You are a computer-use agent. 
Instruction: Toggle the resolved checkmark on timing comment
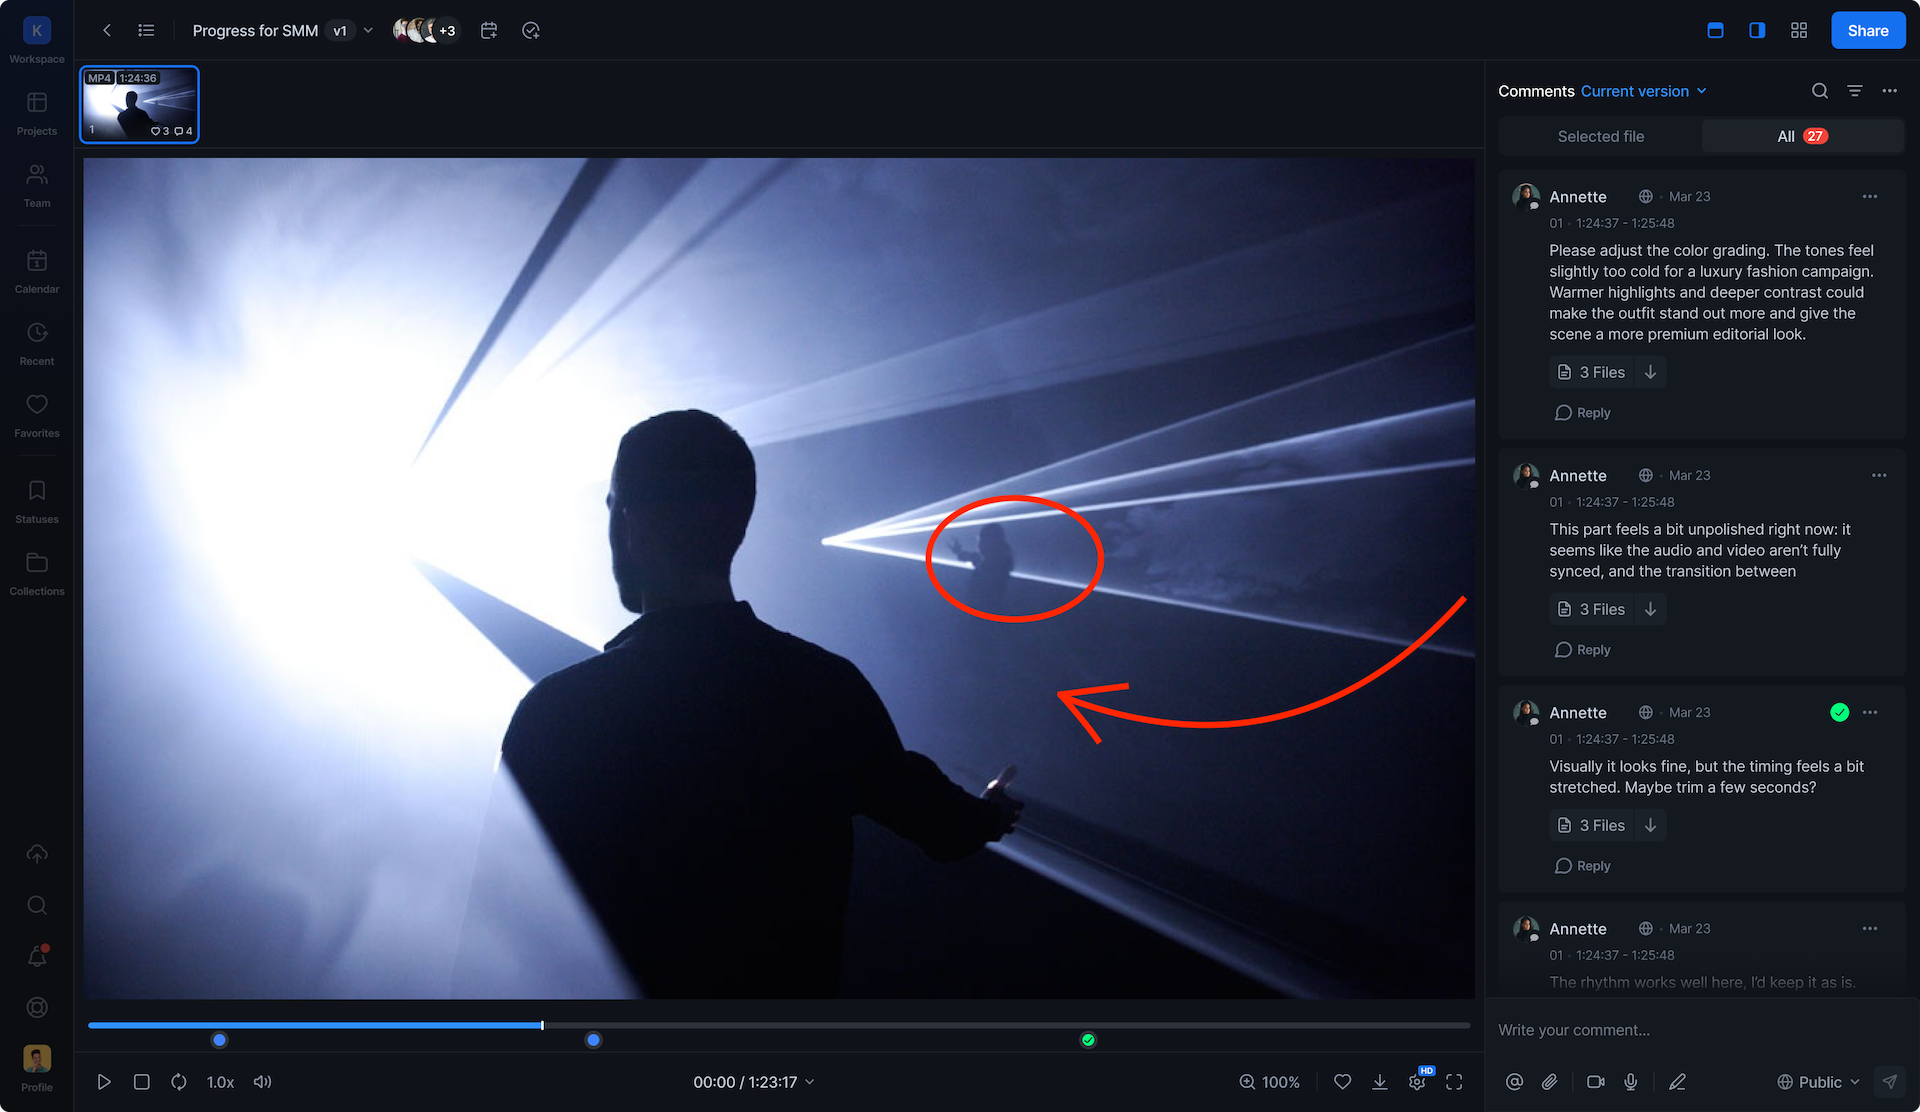[x=1840, y=712]
